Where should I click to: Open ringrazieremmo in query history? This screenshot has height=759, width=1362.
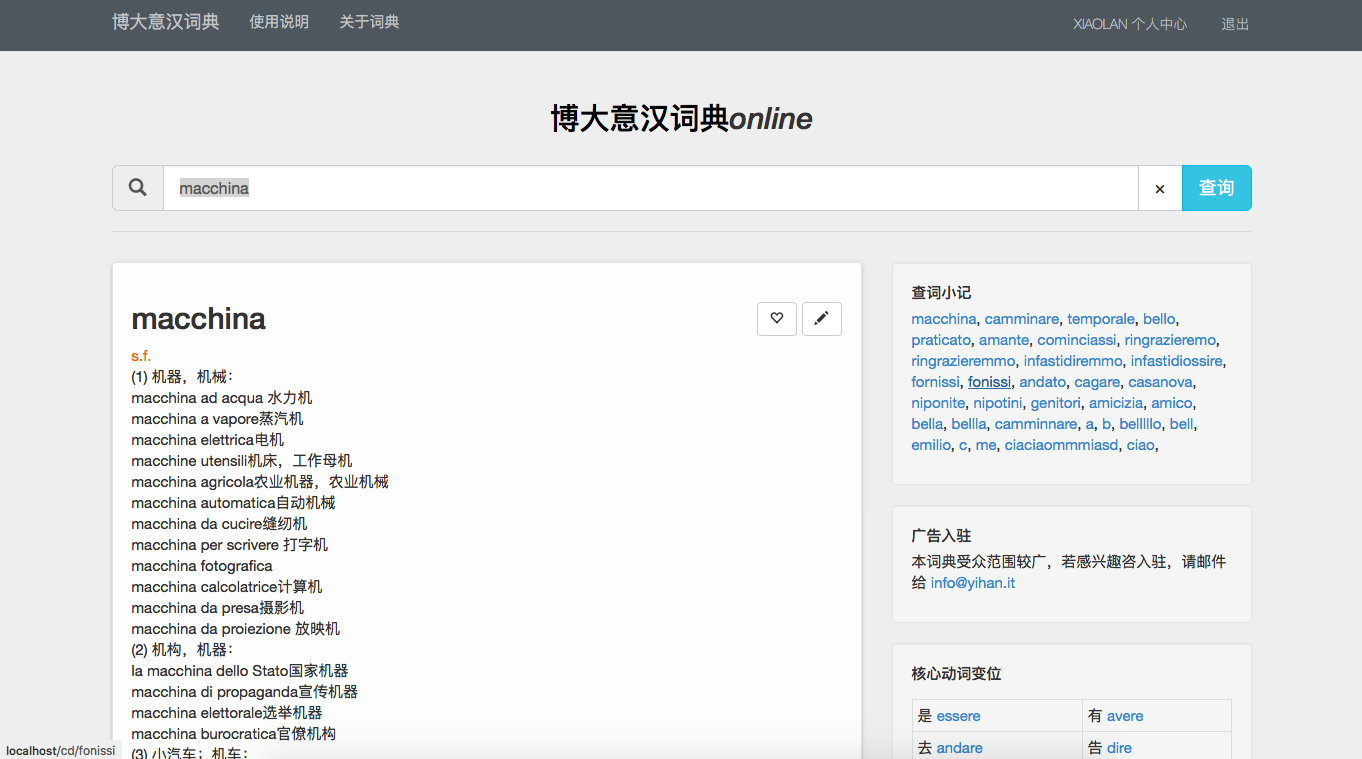(963, 361)
